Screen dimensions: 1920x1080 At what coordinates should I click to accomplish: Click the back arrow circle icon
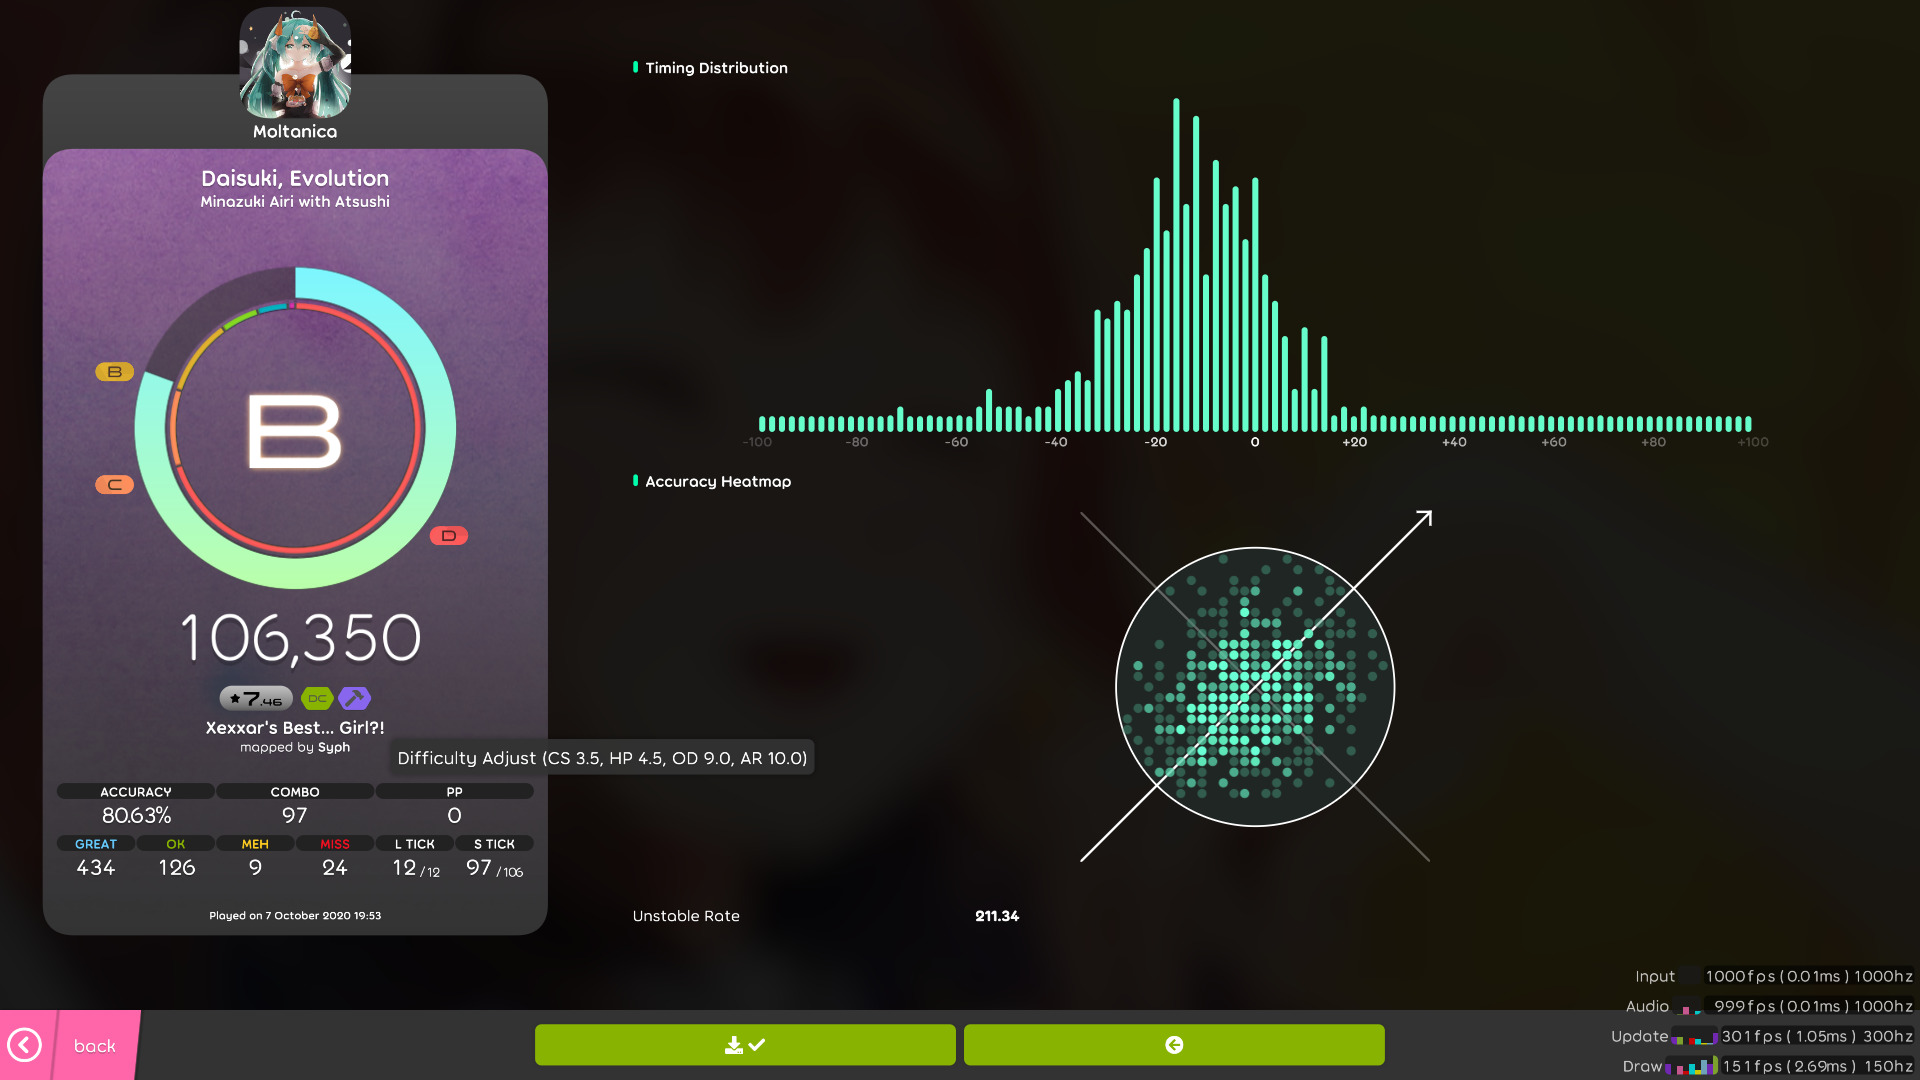(x=25, y=1045)
